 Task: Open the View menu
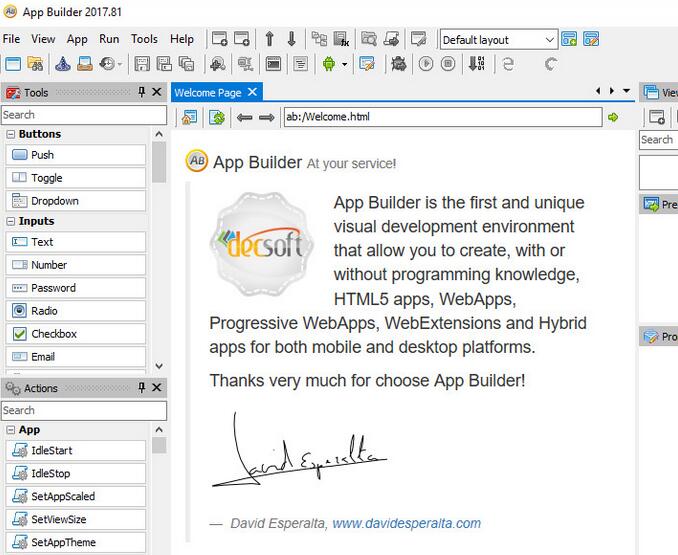pos(43,39)
